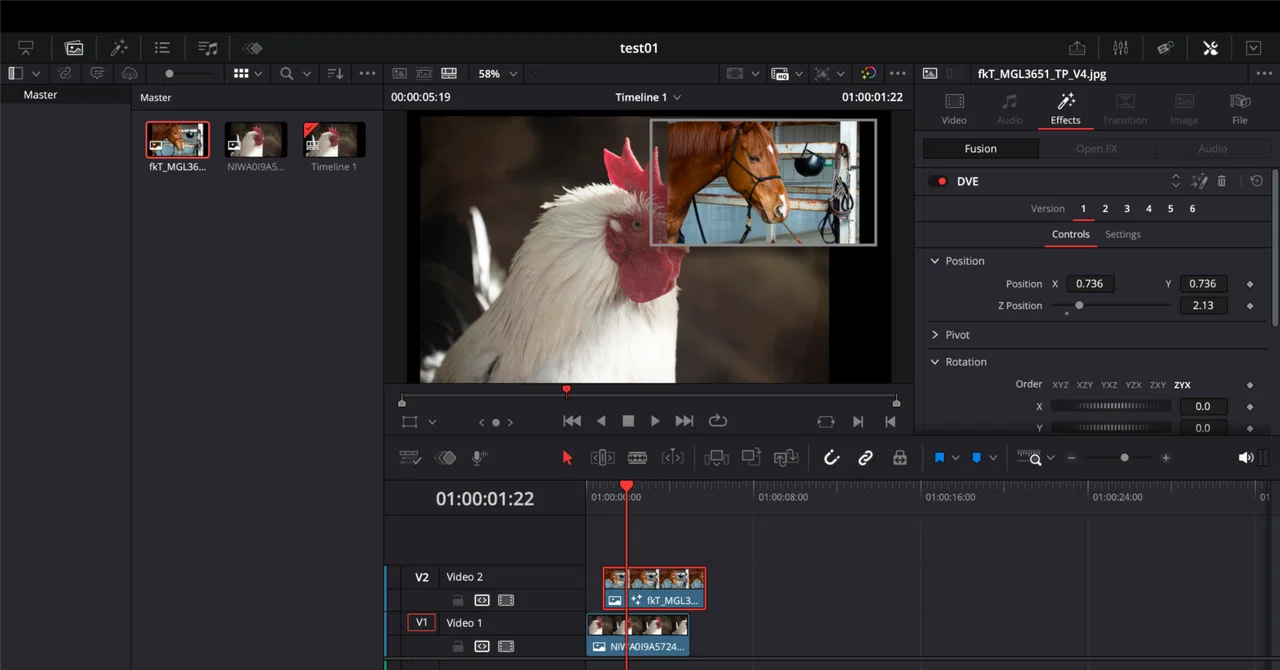Click the Replace Clip icon

786,458
